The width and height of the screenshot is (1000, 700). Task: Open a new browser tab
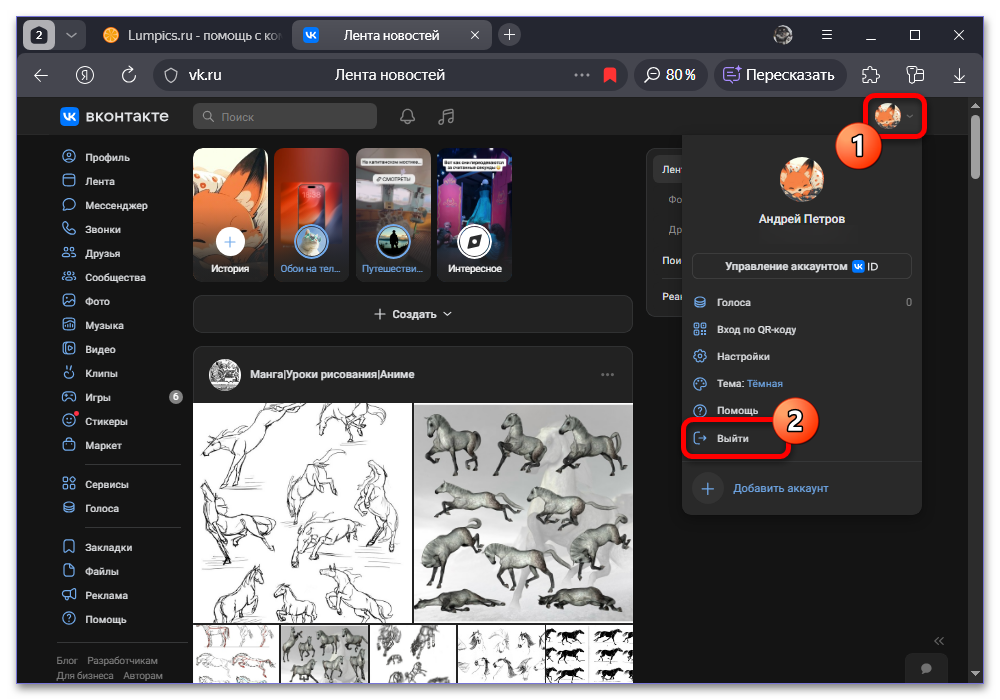point(509,34)
